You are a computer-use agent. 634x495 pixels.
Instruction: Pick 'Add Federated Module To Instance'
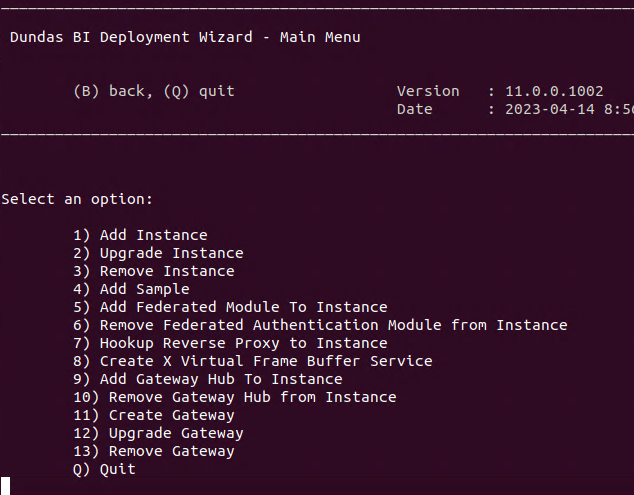[230, 307]
